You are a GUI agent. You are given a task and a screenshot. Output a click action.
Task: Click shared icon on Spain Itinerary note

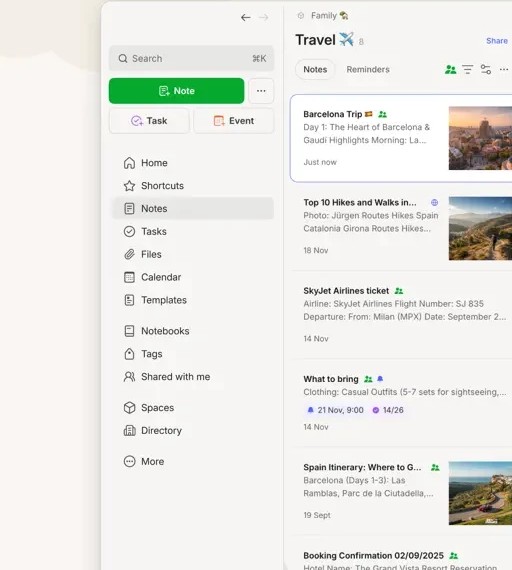[x=435, y=467]
